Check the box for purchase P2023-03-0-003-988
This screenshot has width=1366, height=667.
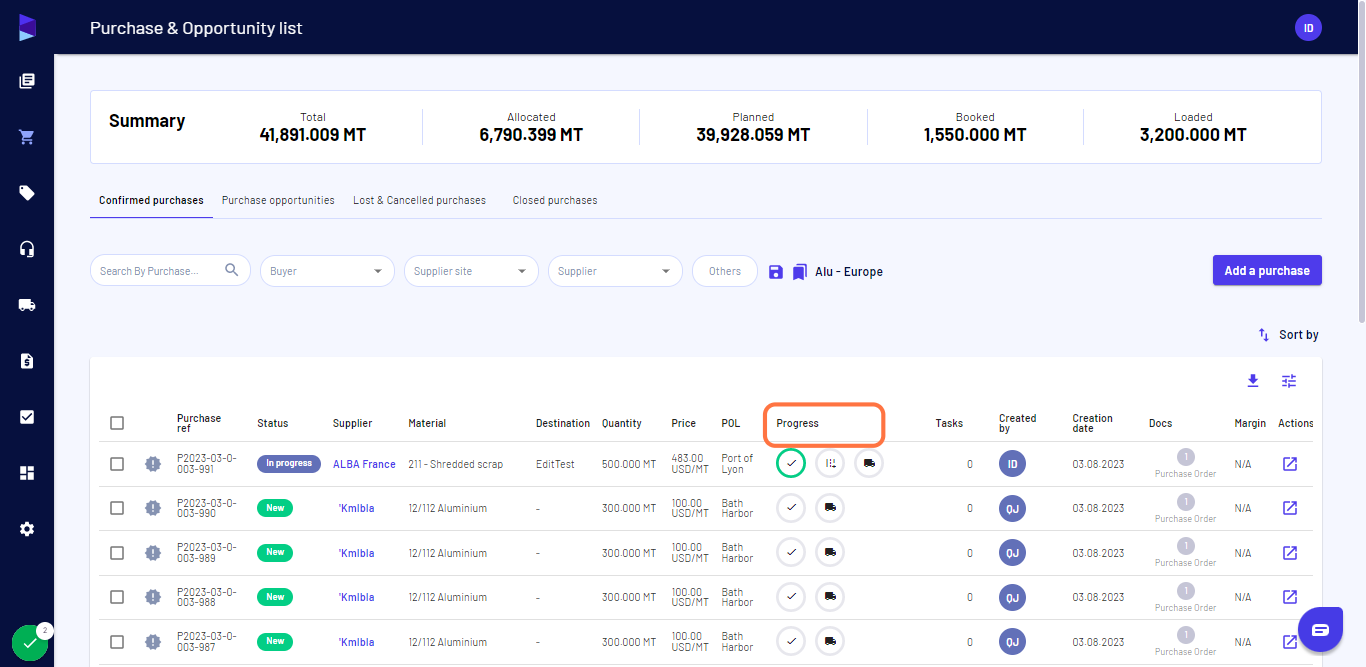click(x=117, y=597)
